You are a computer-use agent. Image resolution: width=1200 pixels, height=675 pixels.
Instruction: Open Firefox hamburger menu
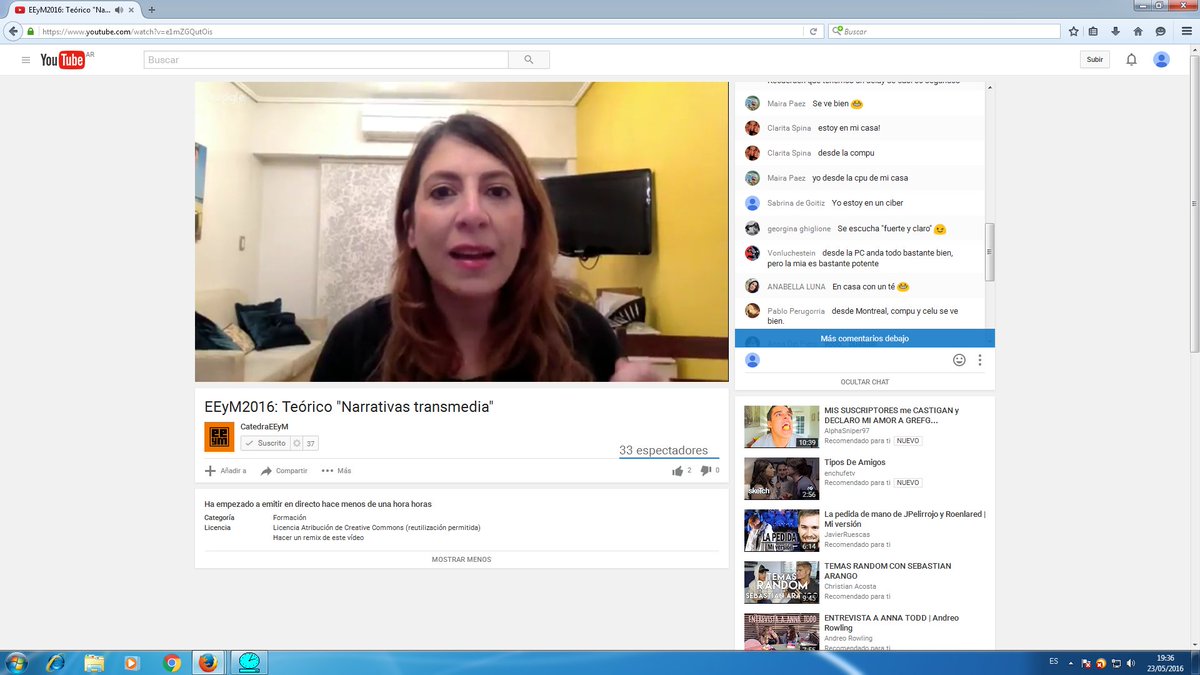(x=1186, y=31)
